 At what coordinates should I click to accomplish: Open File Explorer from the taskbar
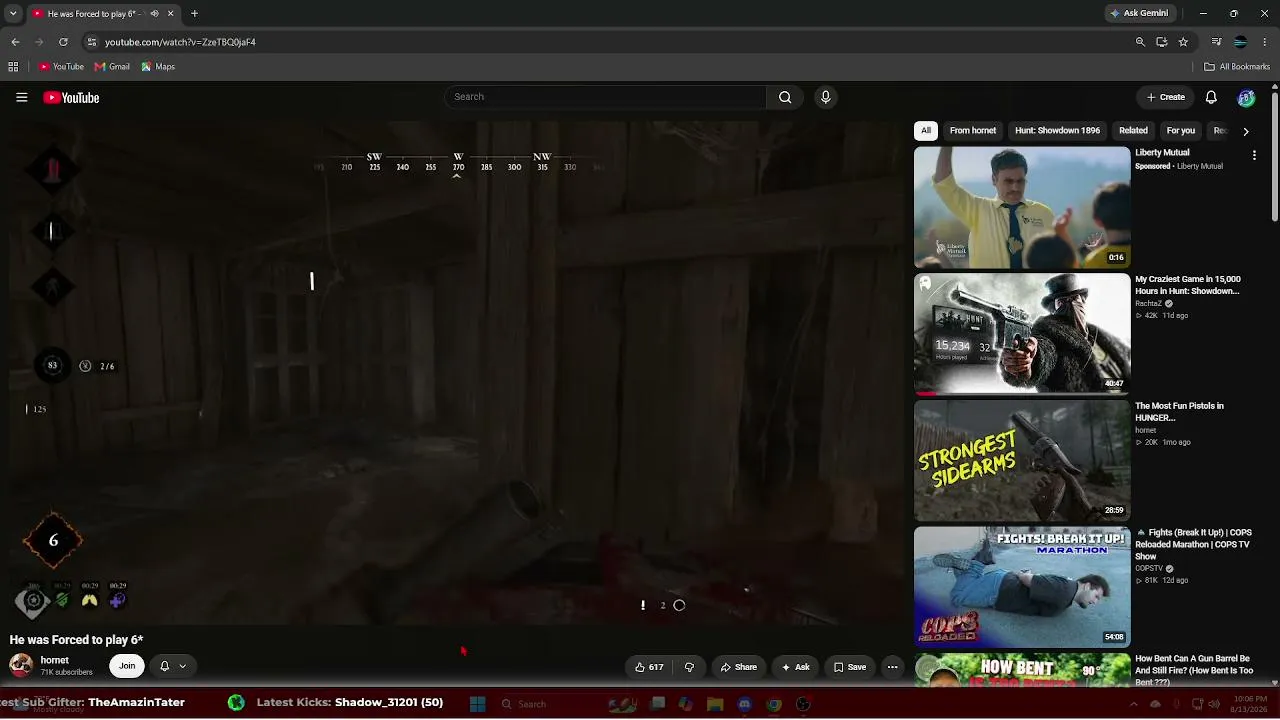click(715, 704)
